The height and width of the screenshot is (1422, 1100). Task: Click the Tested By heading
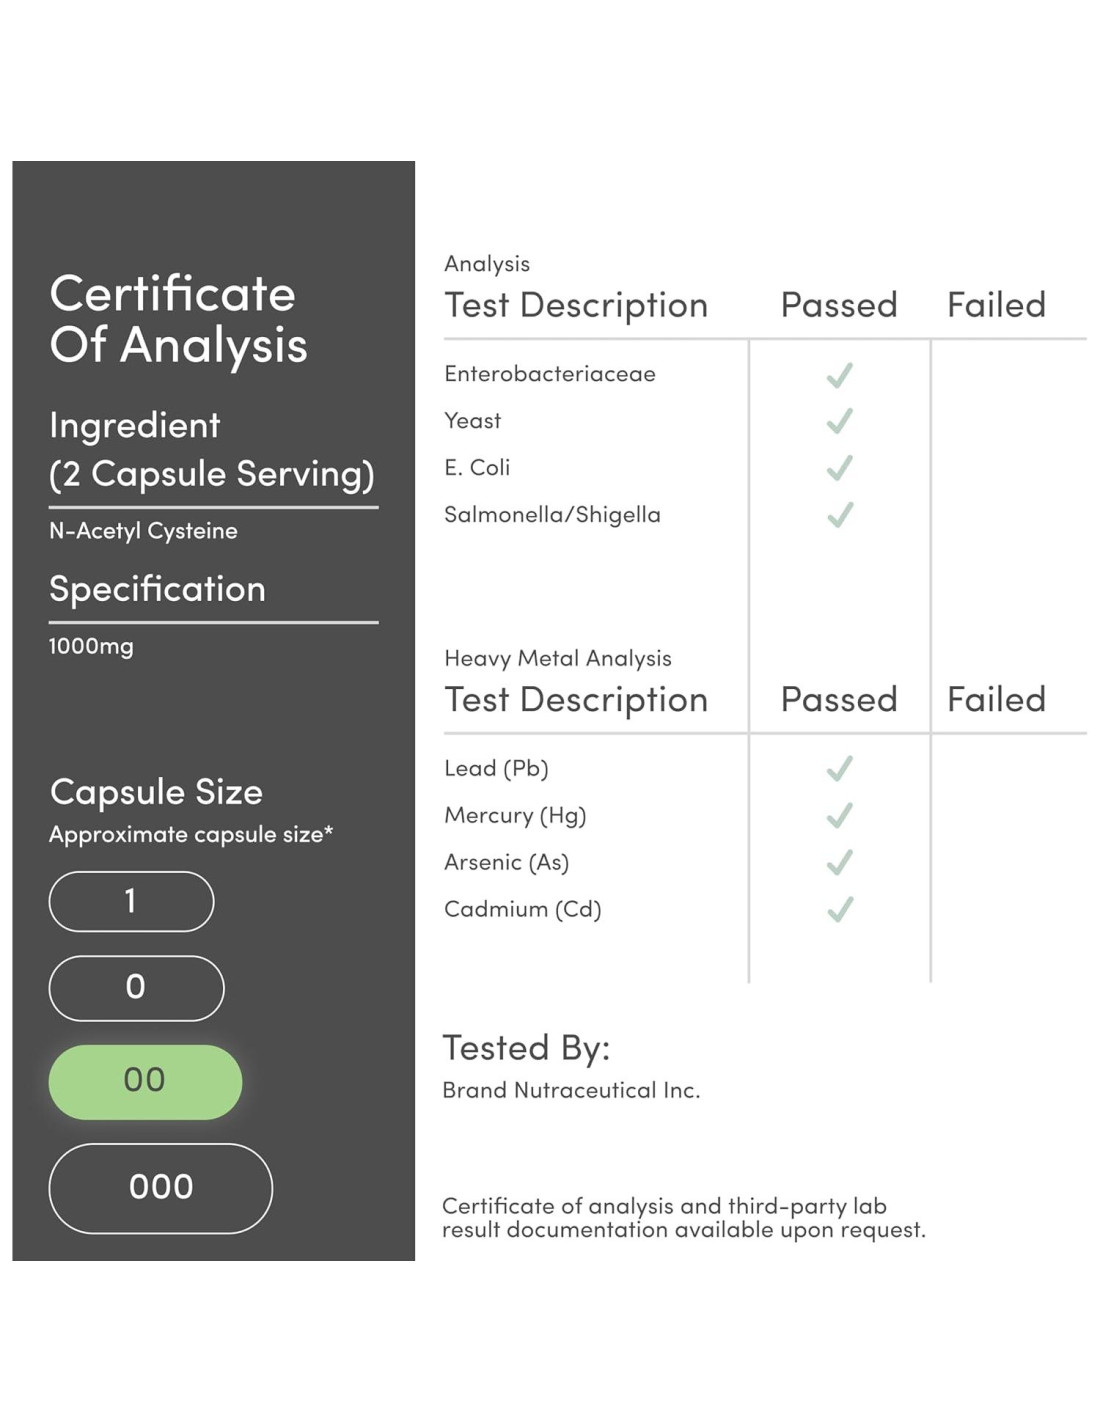click(526, 1048)
